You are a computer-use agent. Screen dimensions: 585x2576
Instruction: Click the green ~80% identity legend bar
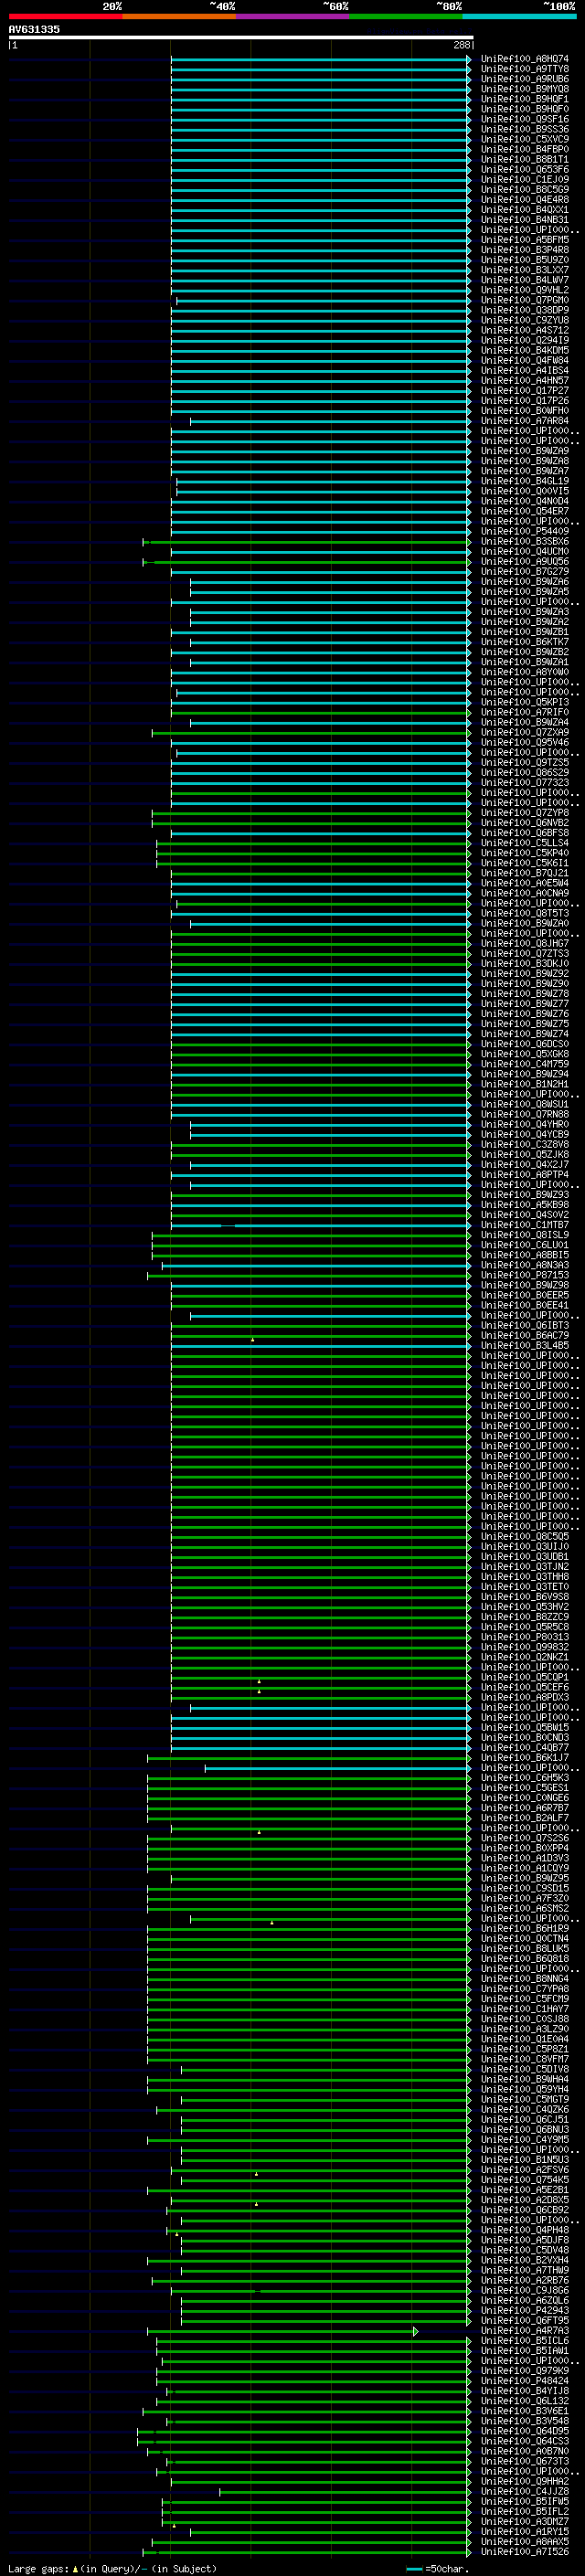point(406,16)
